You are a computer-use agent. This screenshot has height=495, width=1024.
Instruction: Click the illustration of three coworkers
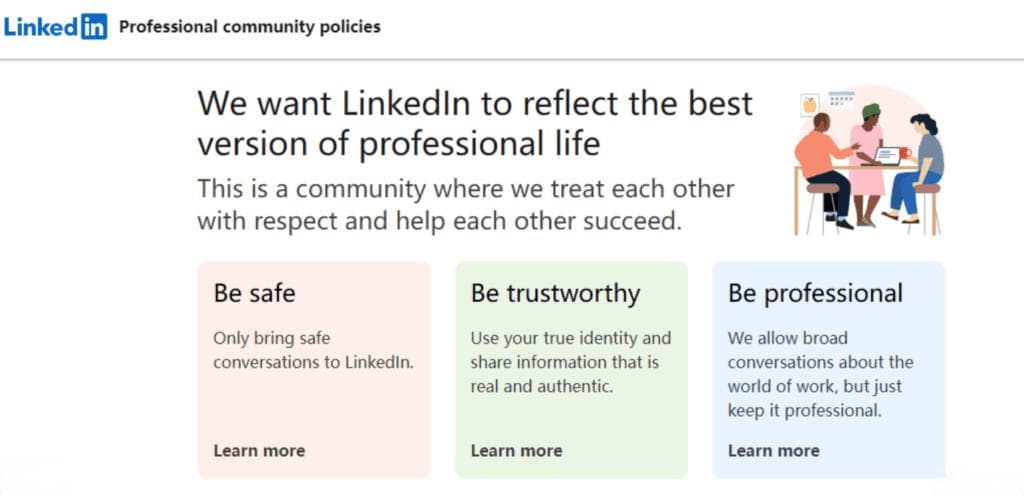[869, 160]
